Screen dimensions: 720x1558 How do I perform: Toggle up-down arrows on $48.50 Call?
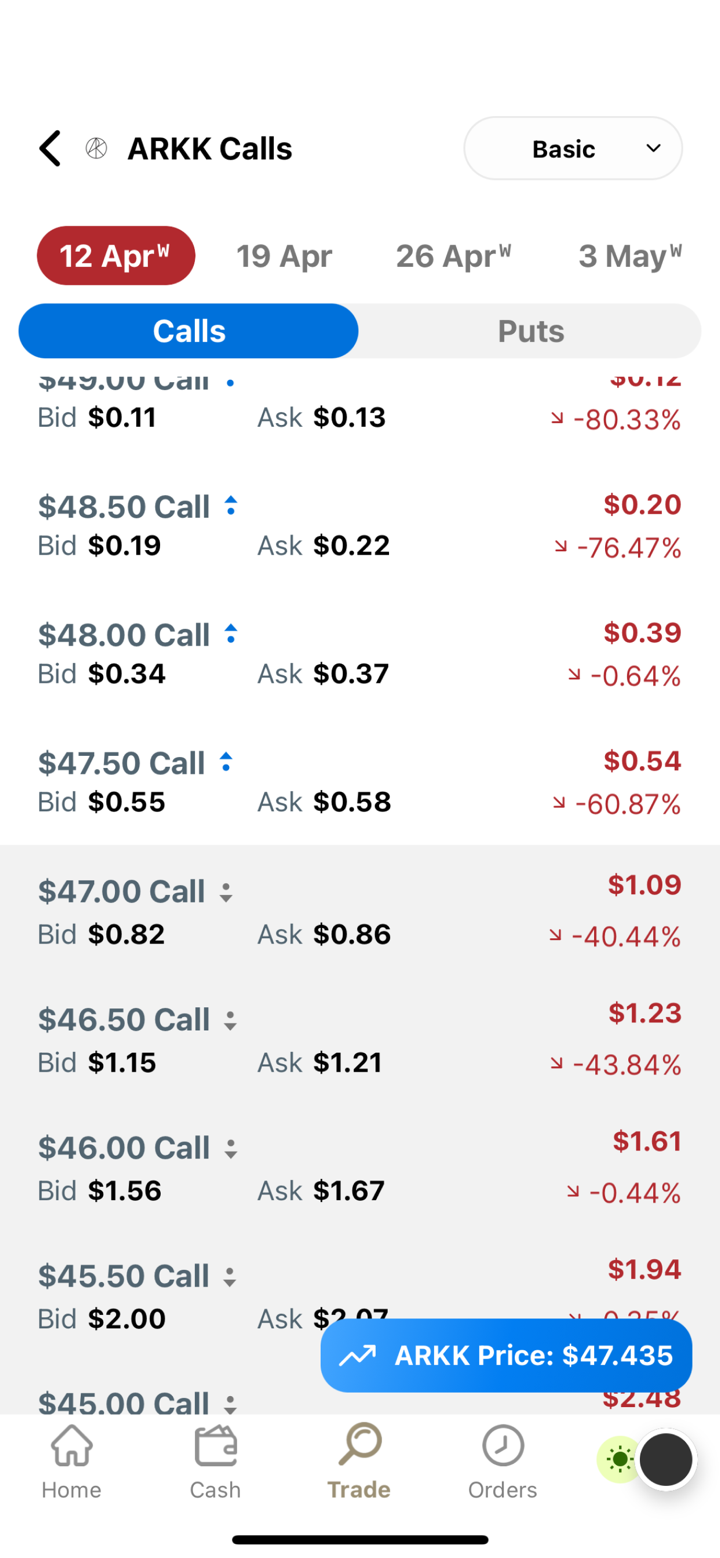pyautogui.click(x=231, y=506)
